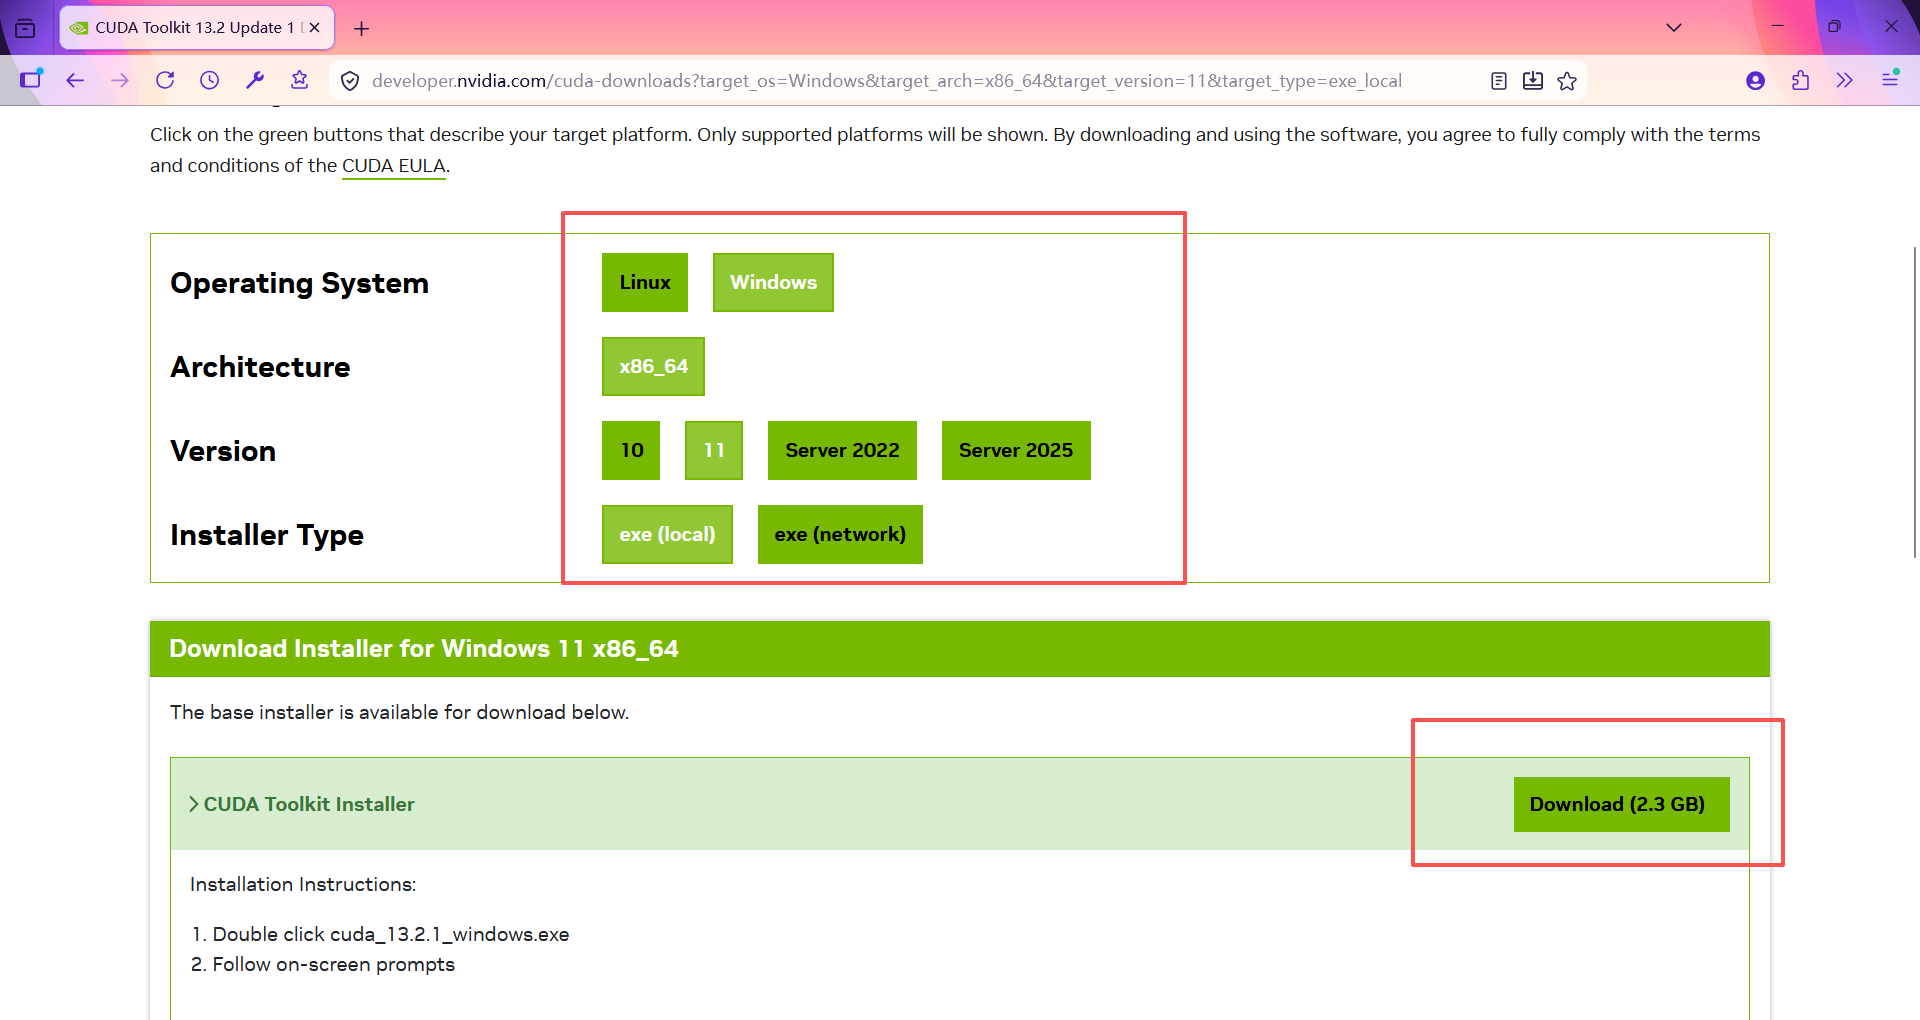This screenshot has width=1920, height=1020.
Task: Click the Version label
Action: [223, 451]
